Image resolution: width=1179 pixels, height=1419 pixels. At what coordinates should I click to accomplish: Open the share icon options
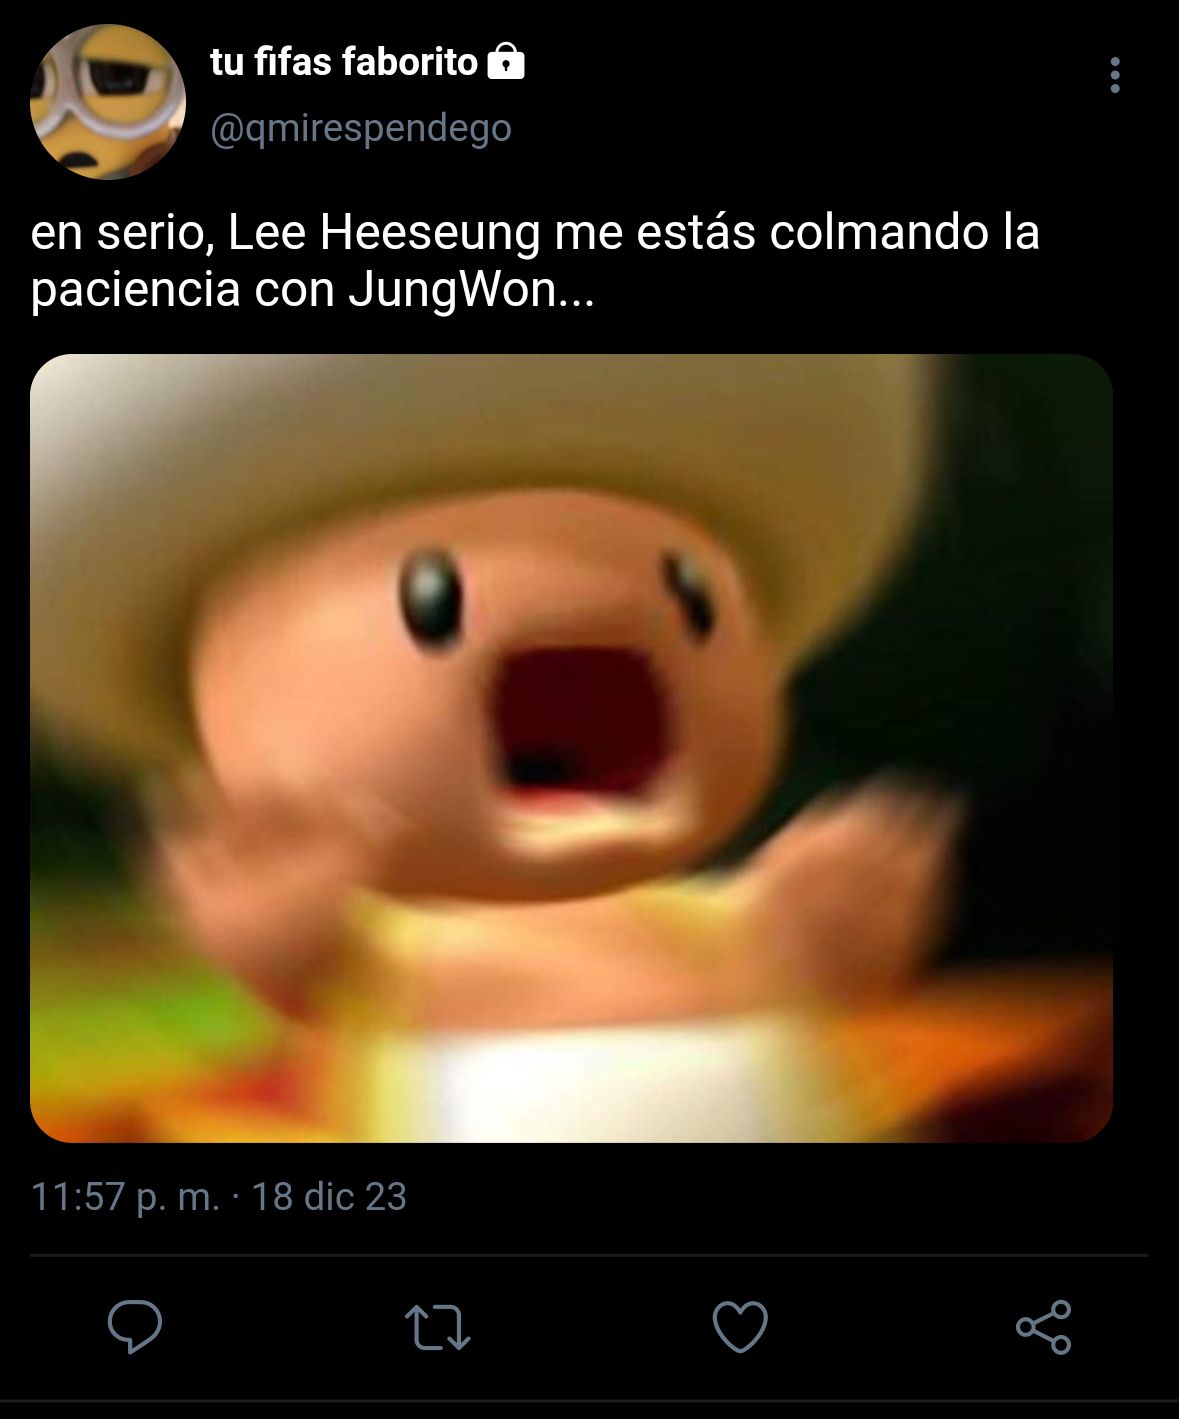coord(1043,1327)
